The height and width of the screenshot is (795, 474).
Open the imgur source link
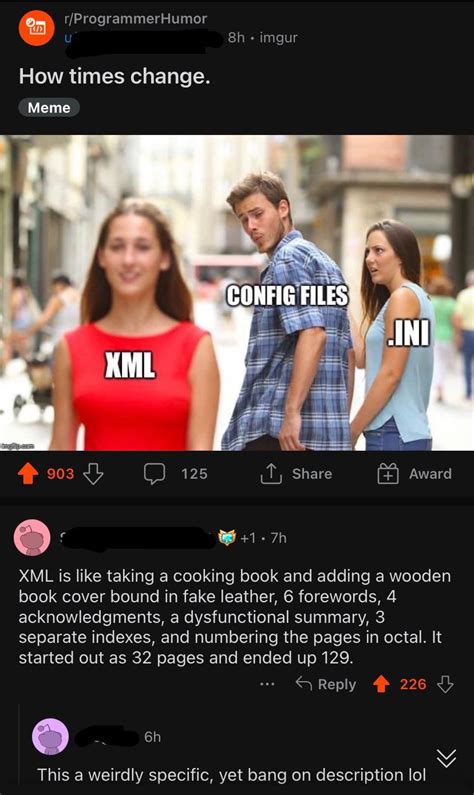(278, 38)
